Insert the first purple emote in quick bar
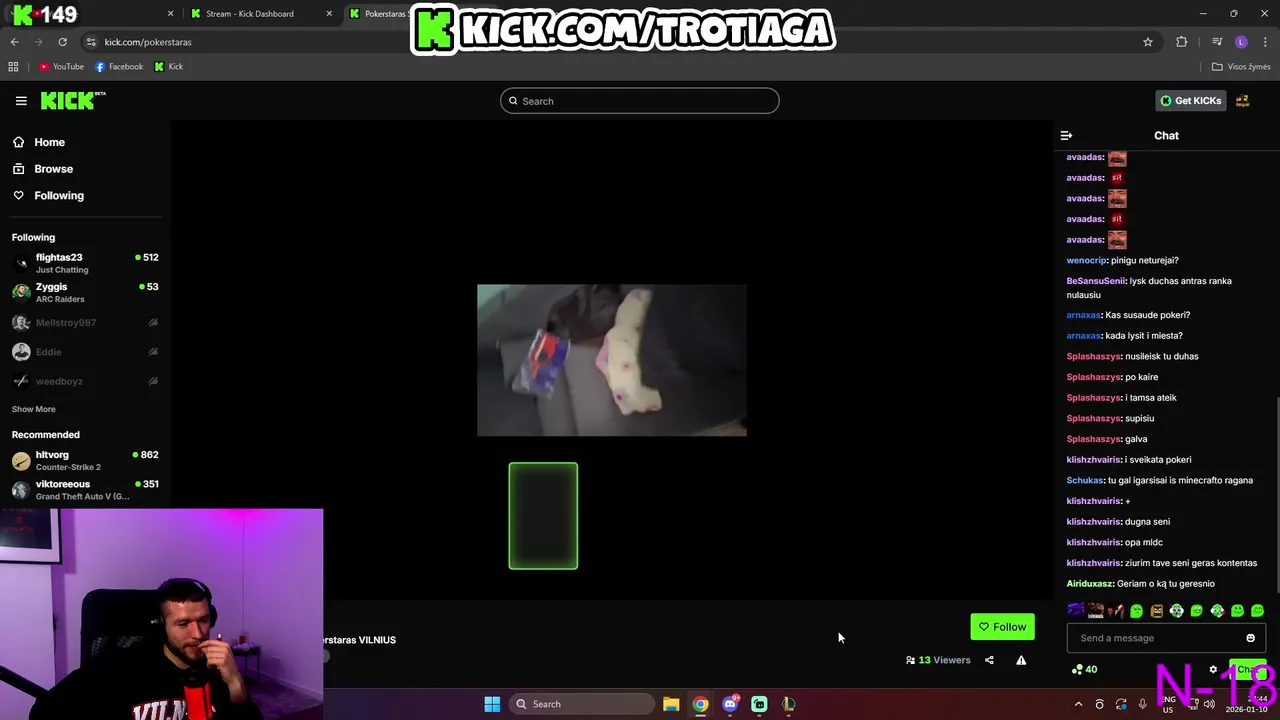The image size is (1280, 720). [1076, 611]
